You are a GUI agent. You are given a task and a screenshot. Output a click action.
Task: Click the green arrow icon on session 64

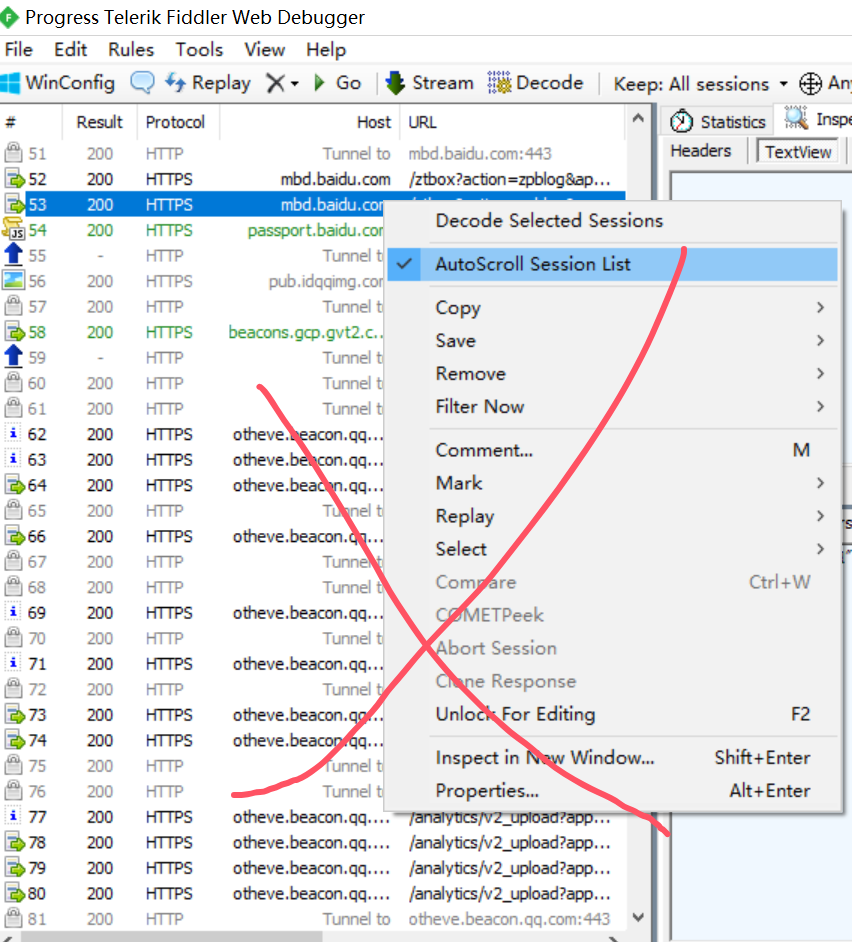pyautogui.click(x=14, y=485)
